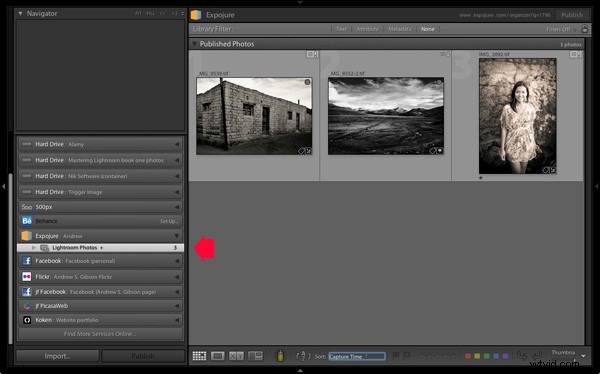Viewport: 600px width, 374px height.
Task: Set Navigator zoom to FIT
Action: 138,13
